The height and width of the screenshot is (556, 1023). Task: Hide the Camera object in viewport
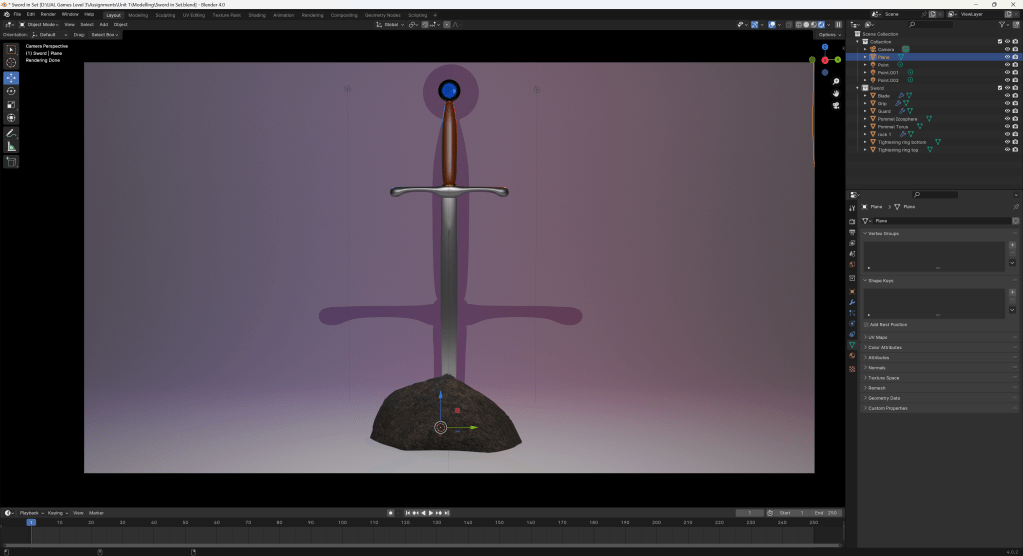click(1007, 49)
